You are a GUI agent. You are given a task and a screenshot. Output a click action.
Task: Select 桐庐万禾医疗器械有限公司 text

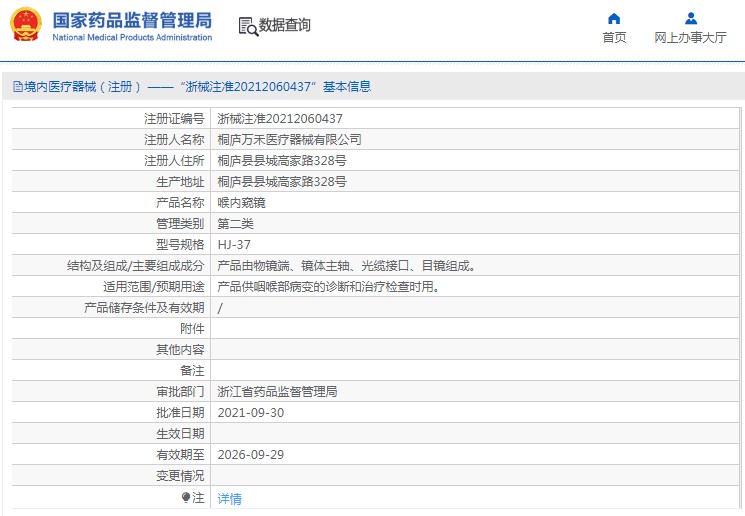pyautogui.click(x=289, y=139)
